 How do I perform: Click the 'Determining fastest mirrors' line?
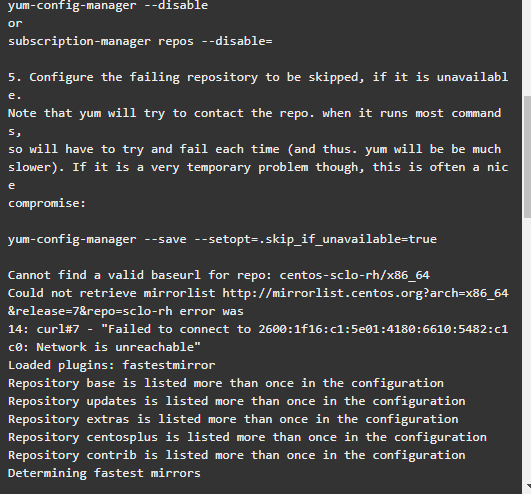click(x=104, y=473)
